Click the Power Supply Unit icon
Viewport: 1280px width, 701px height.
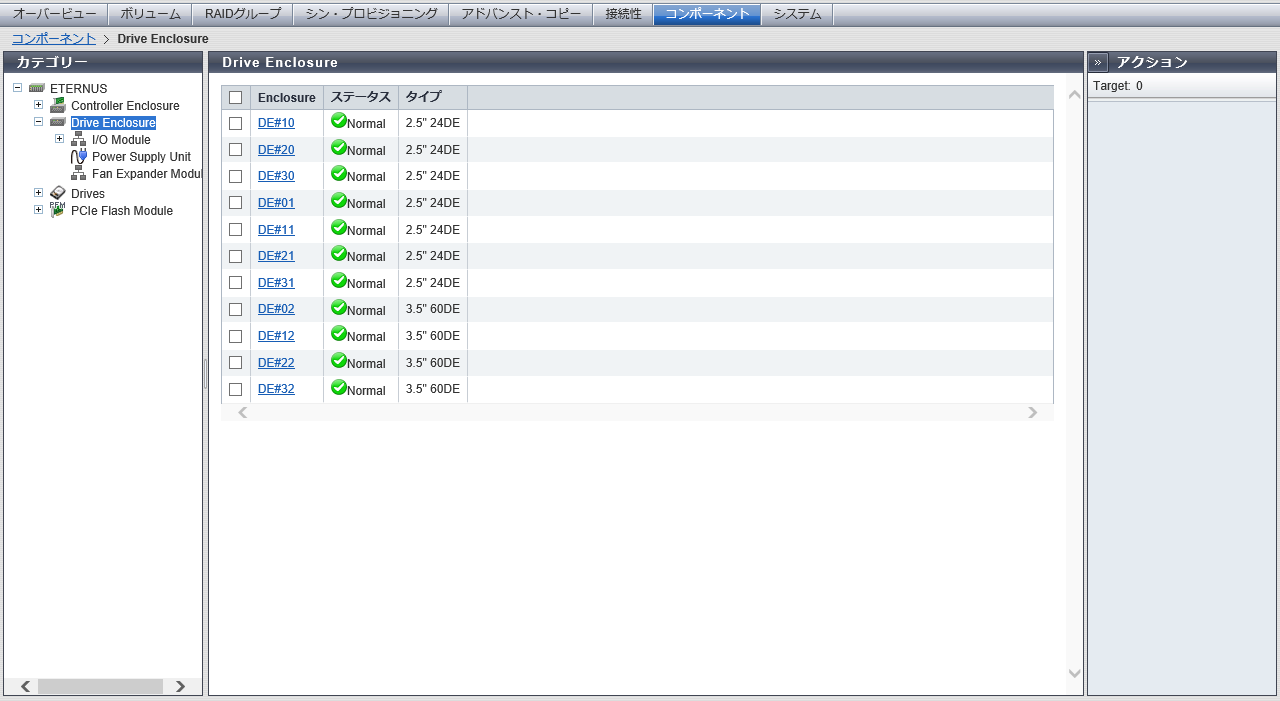pyautogui.click(x=78, y=157)
